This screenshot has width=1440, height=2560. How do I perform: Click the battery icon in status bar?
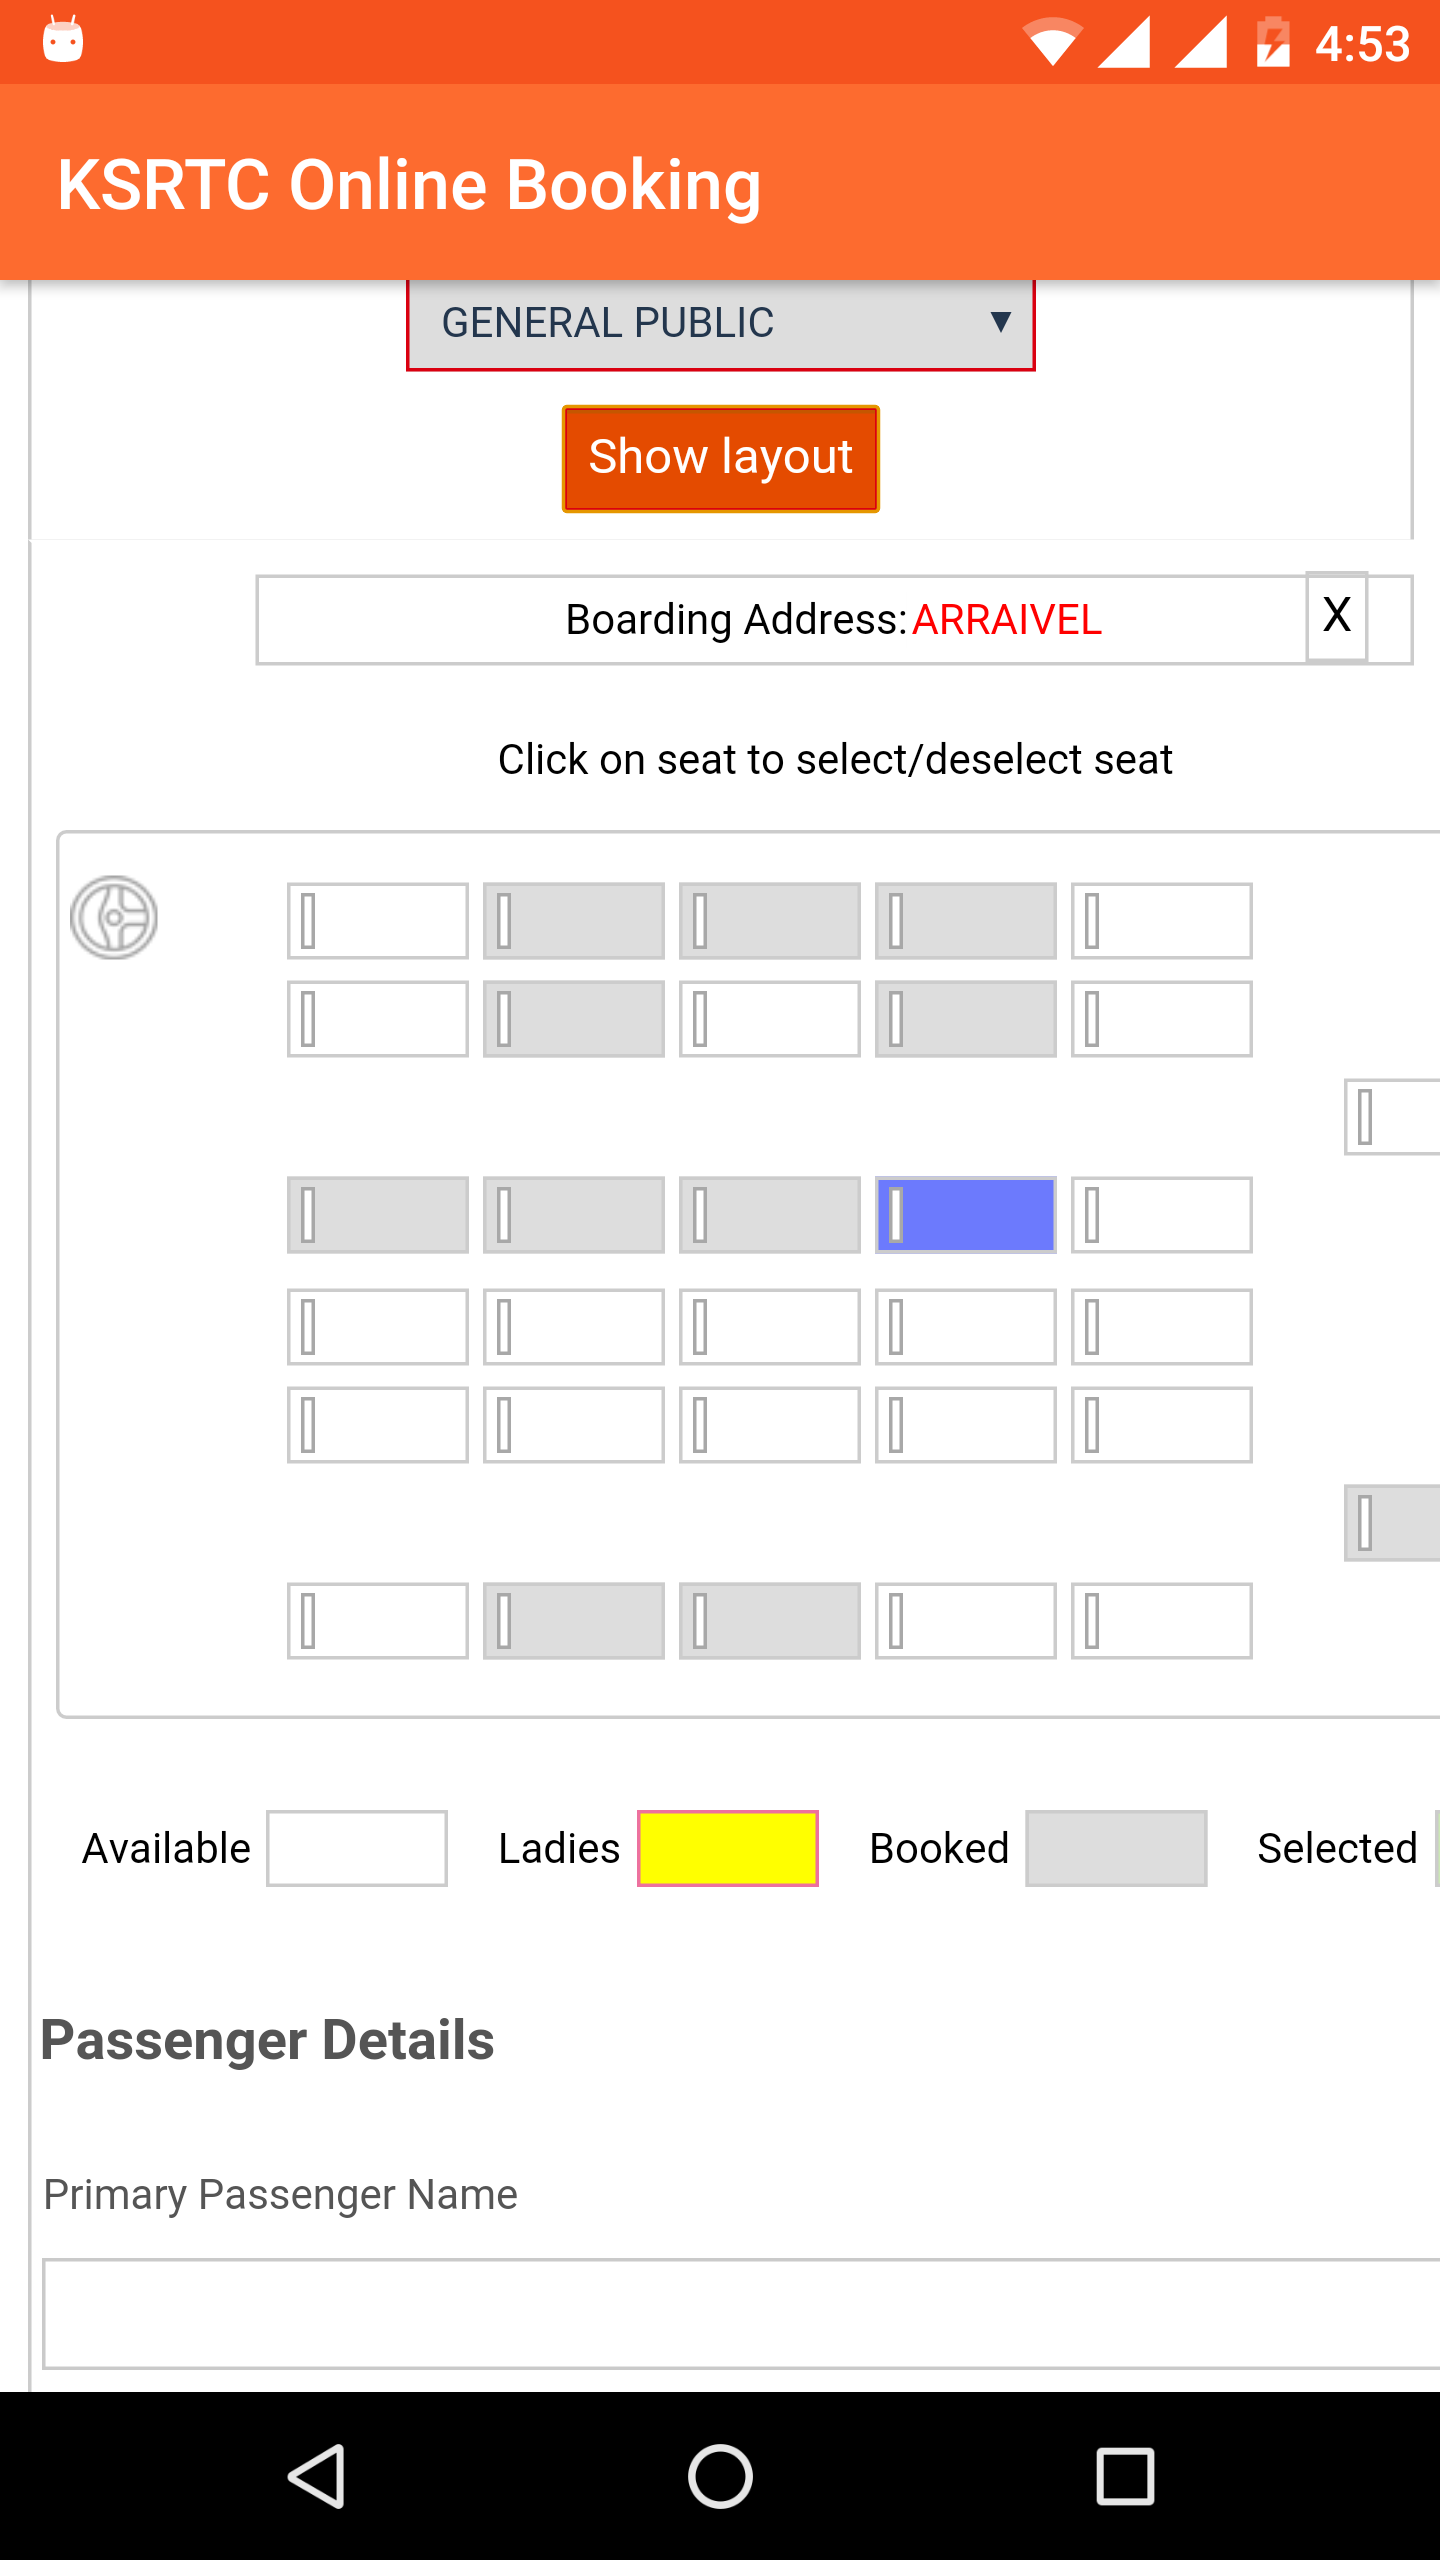pyautogui.click(x=1273, y=43)
